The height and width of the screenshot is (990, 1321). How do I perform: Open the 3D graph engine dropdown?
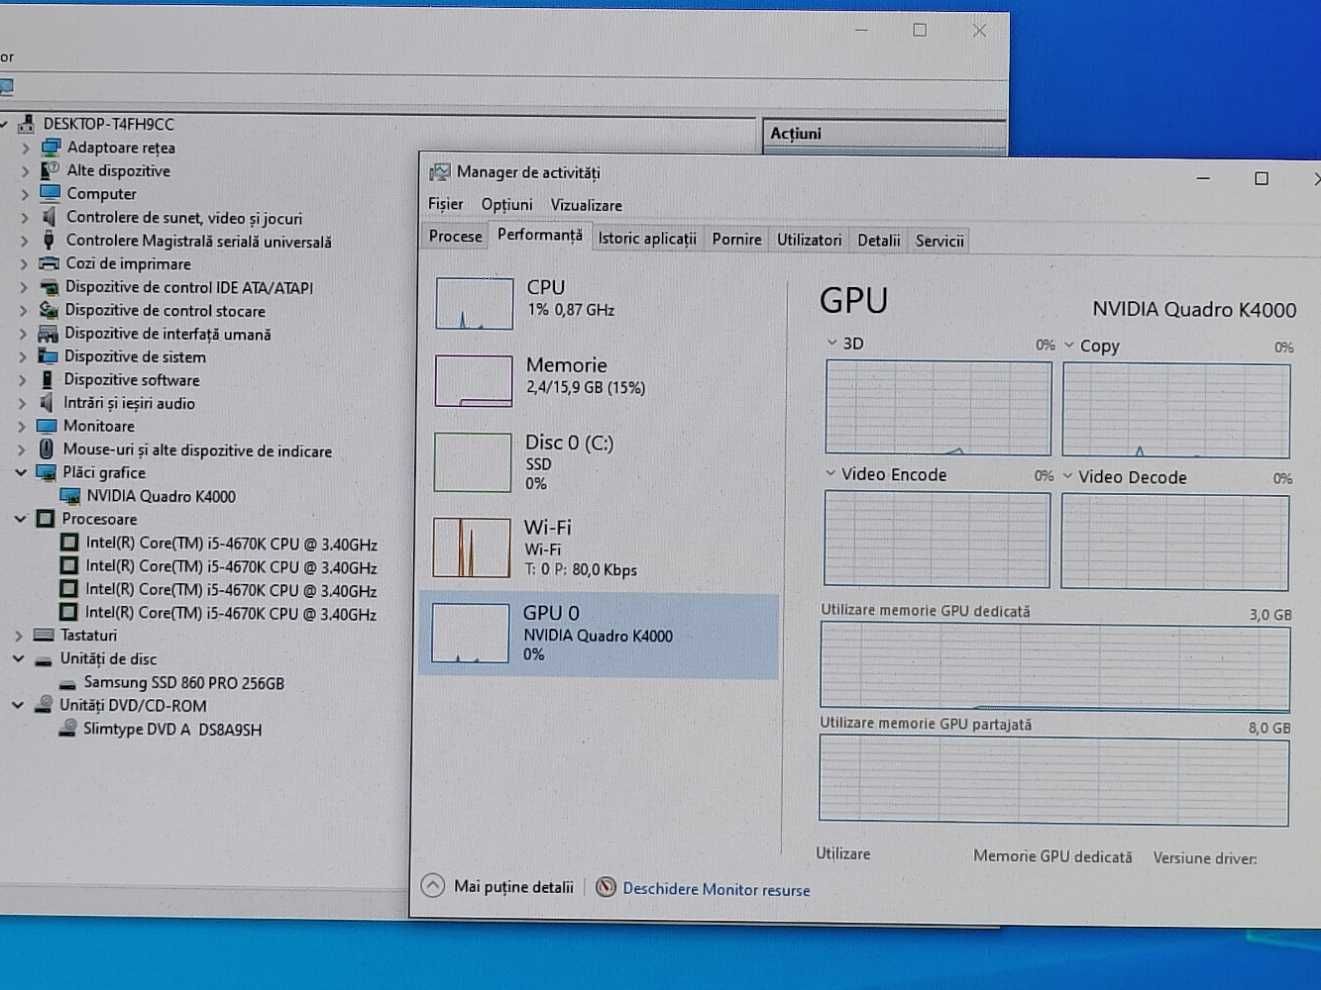tap(831, 342)
